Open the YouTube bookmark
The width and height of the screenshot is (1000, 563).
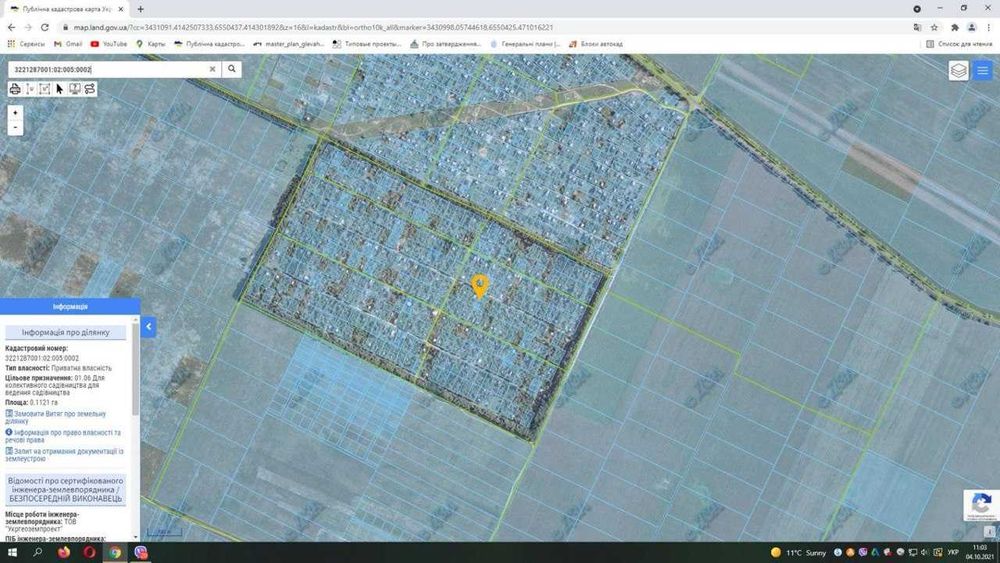[109, 44]
